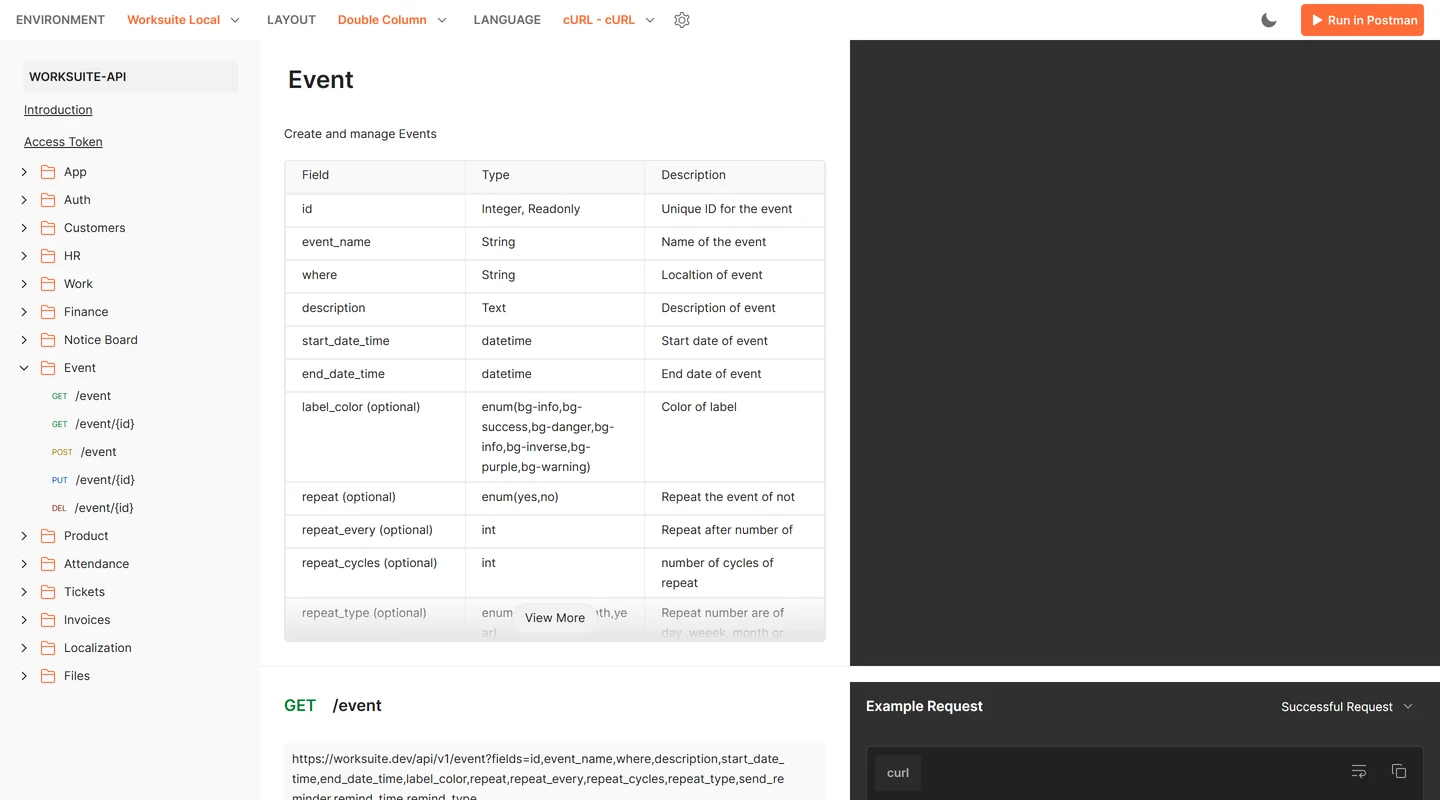The width and height of the screenshot is (1440, 800).
Task: Click the 'label_color (optional)' table cell
Action: coord(375,437)
